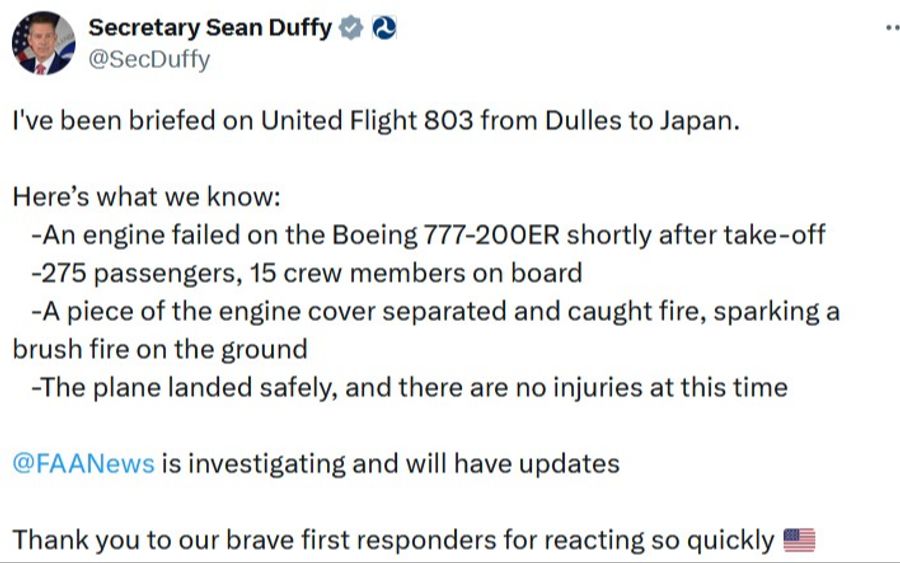Visit the @SecDuffy handle link

pos(150,59)
